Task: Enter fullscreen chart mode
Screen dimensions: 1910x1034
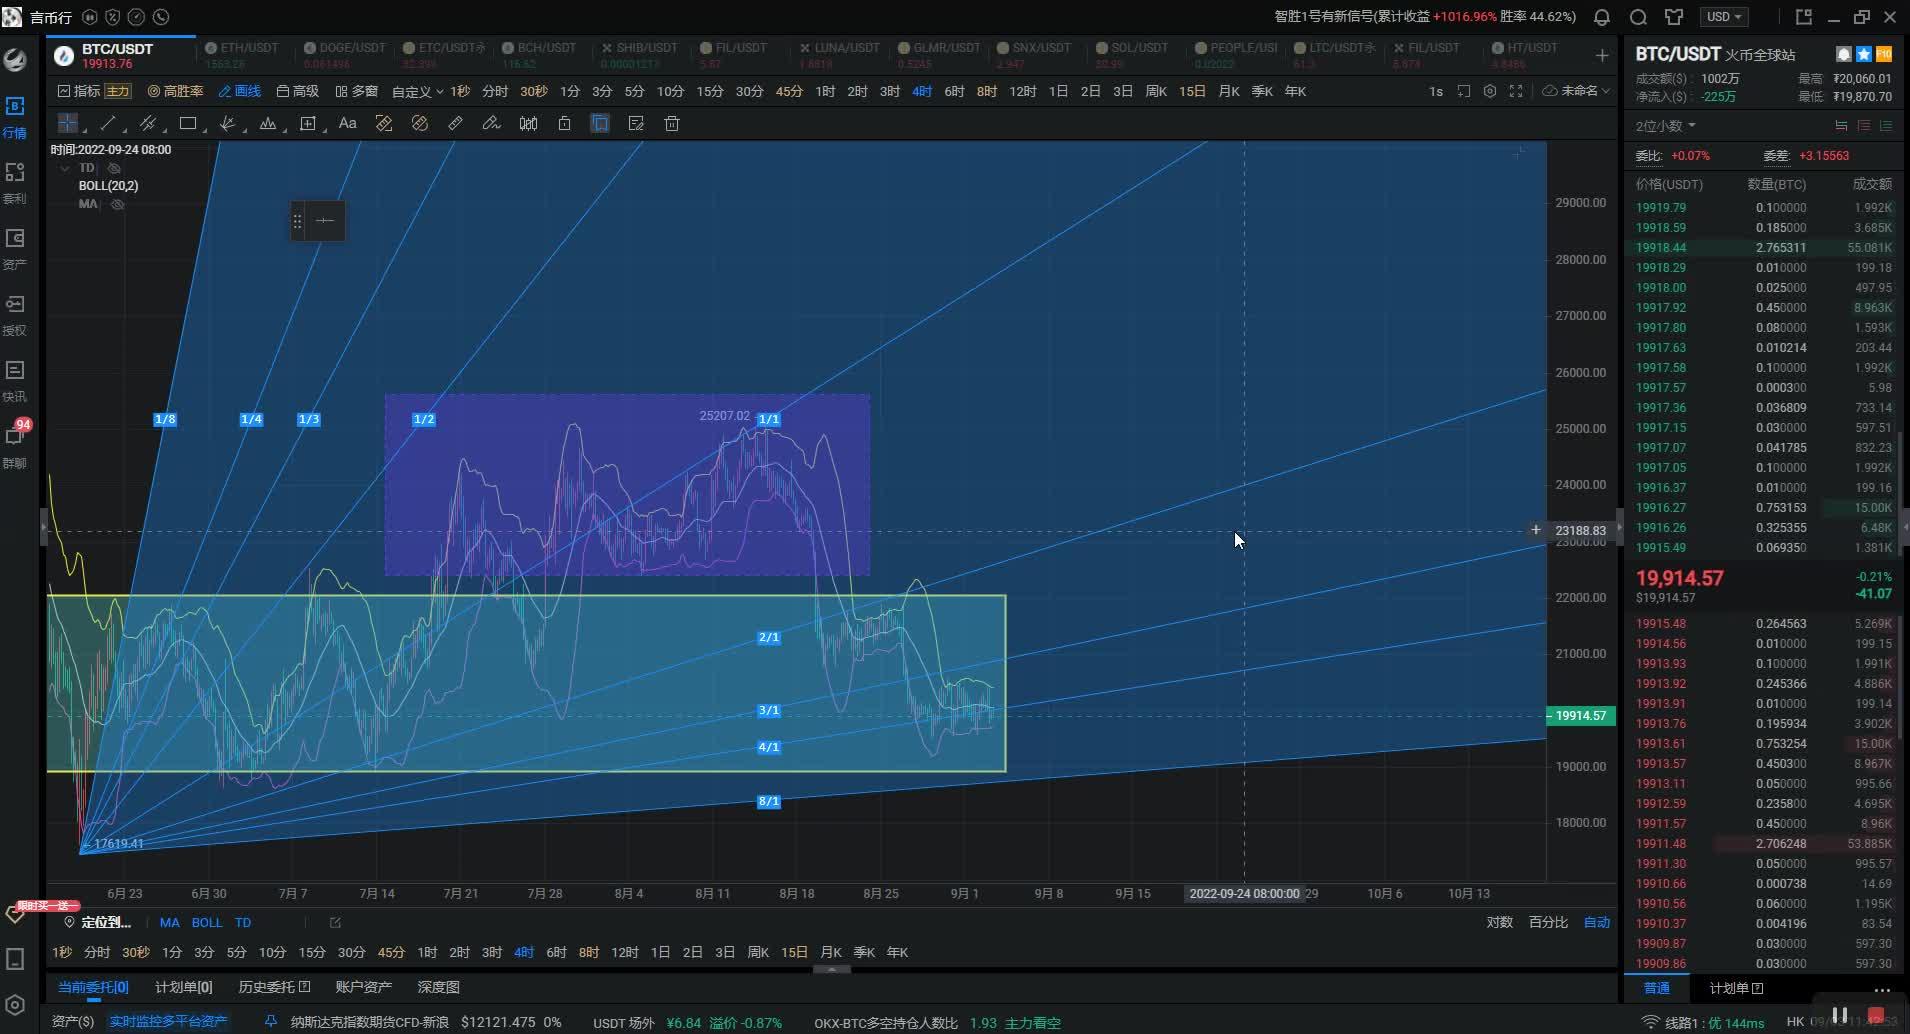Action: [1516, 91]
